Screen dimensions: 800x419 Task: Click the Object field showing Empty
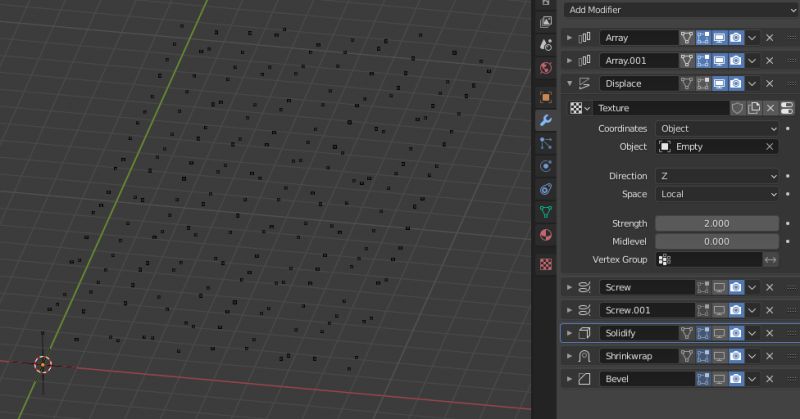717,147
